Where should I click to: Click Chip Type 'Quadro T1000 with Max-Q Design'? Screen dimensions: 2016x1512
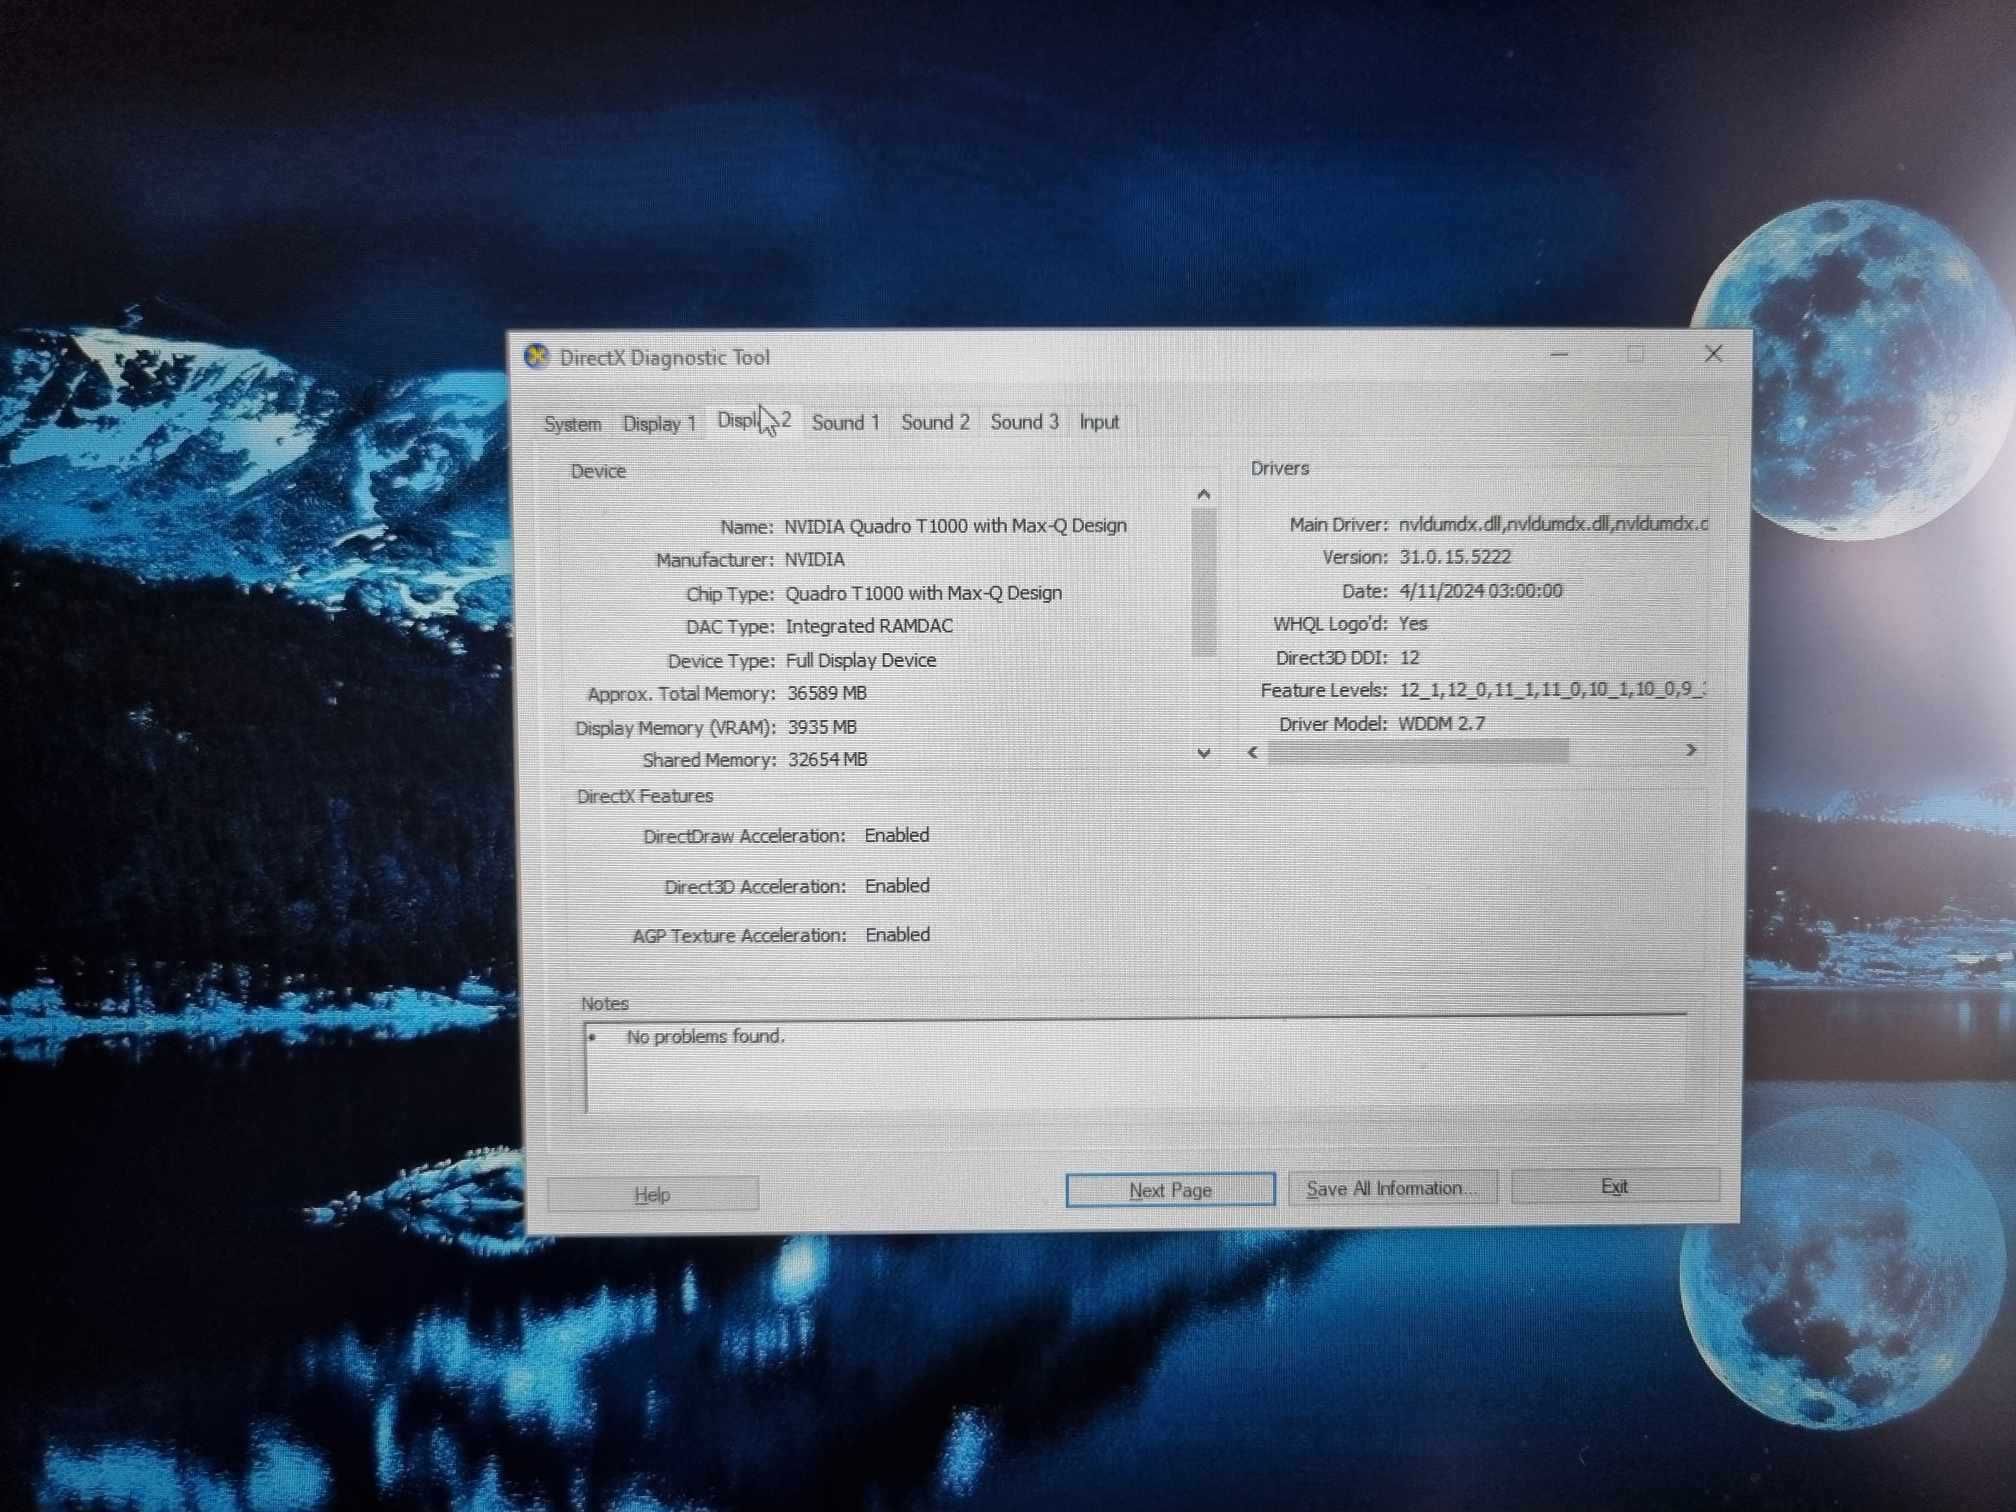(x=923, y=593)
